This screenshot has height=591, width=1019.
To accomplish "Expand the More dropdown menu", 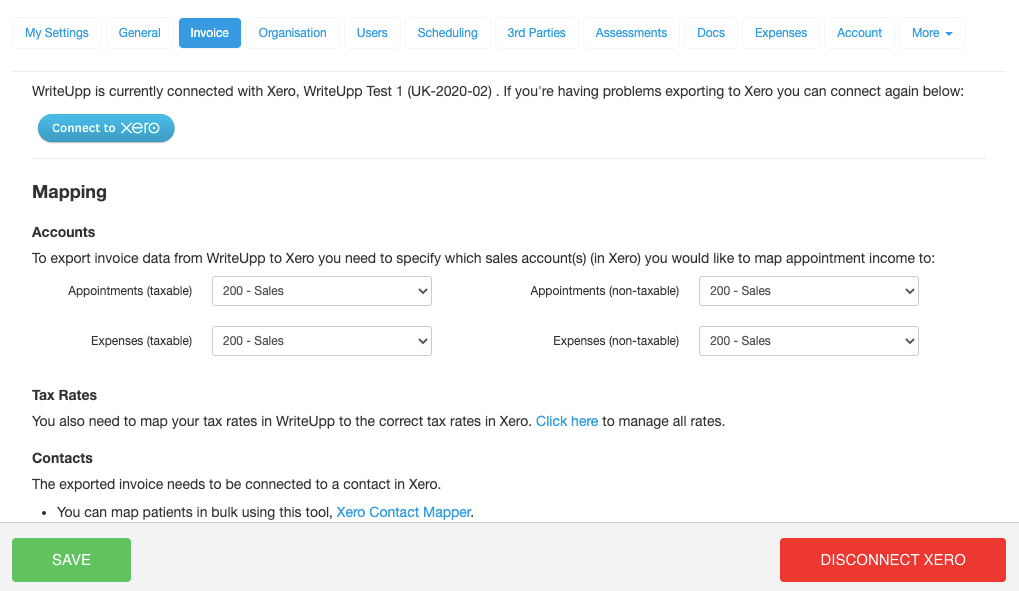I will pyautogui.click(x=932, y=33).
